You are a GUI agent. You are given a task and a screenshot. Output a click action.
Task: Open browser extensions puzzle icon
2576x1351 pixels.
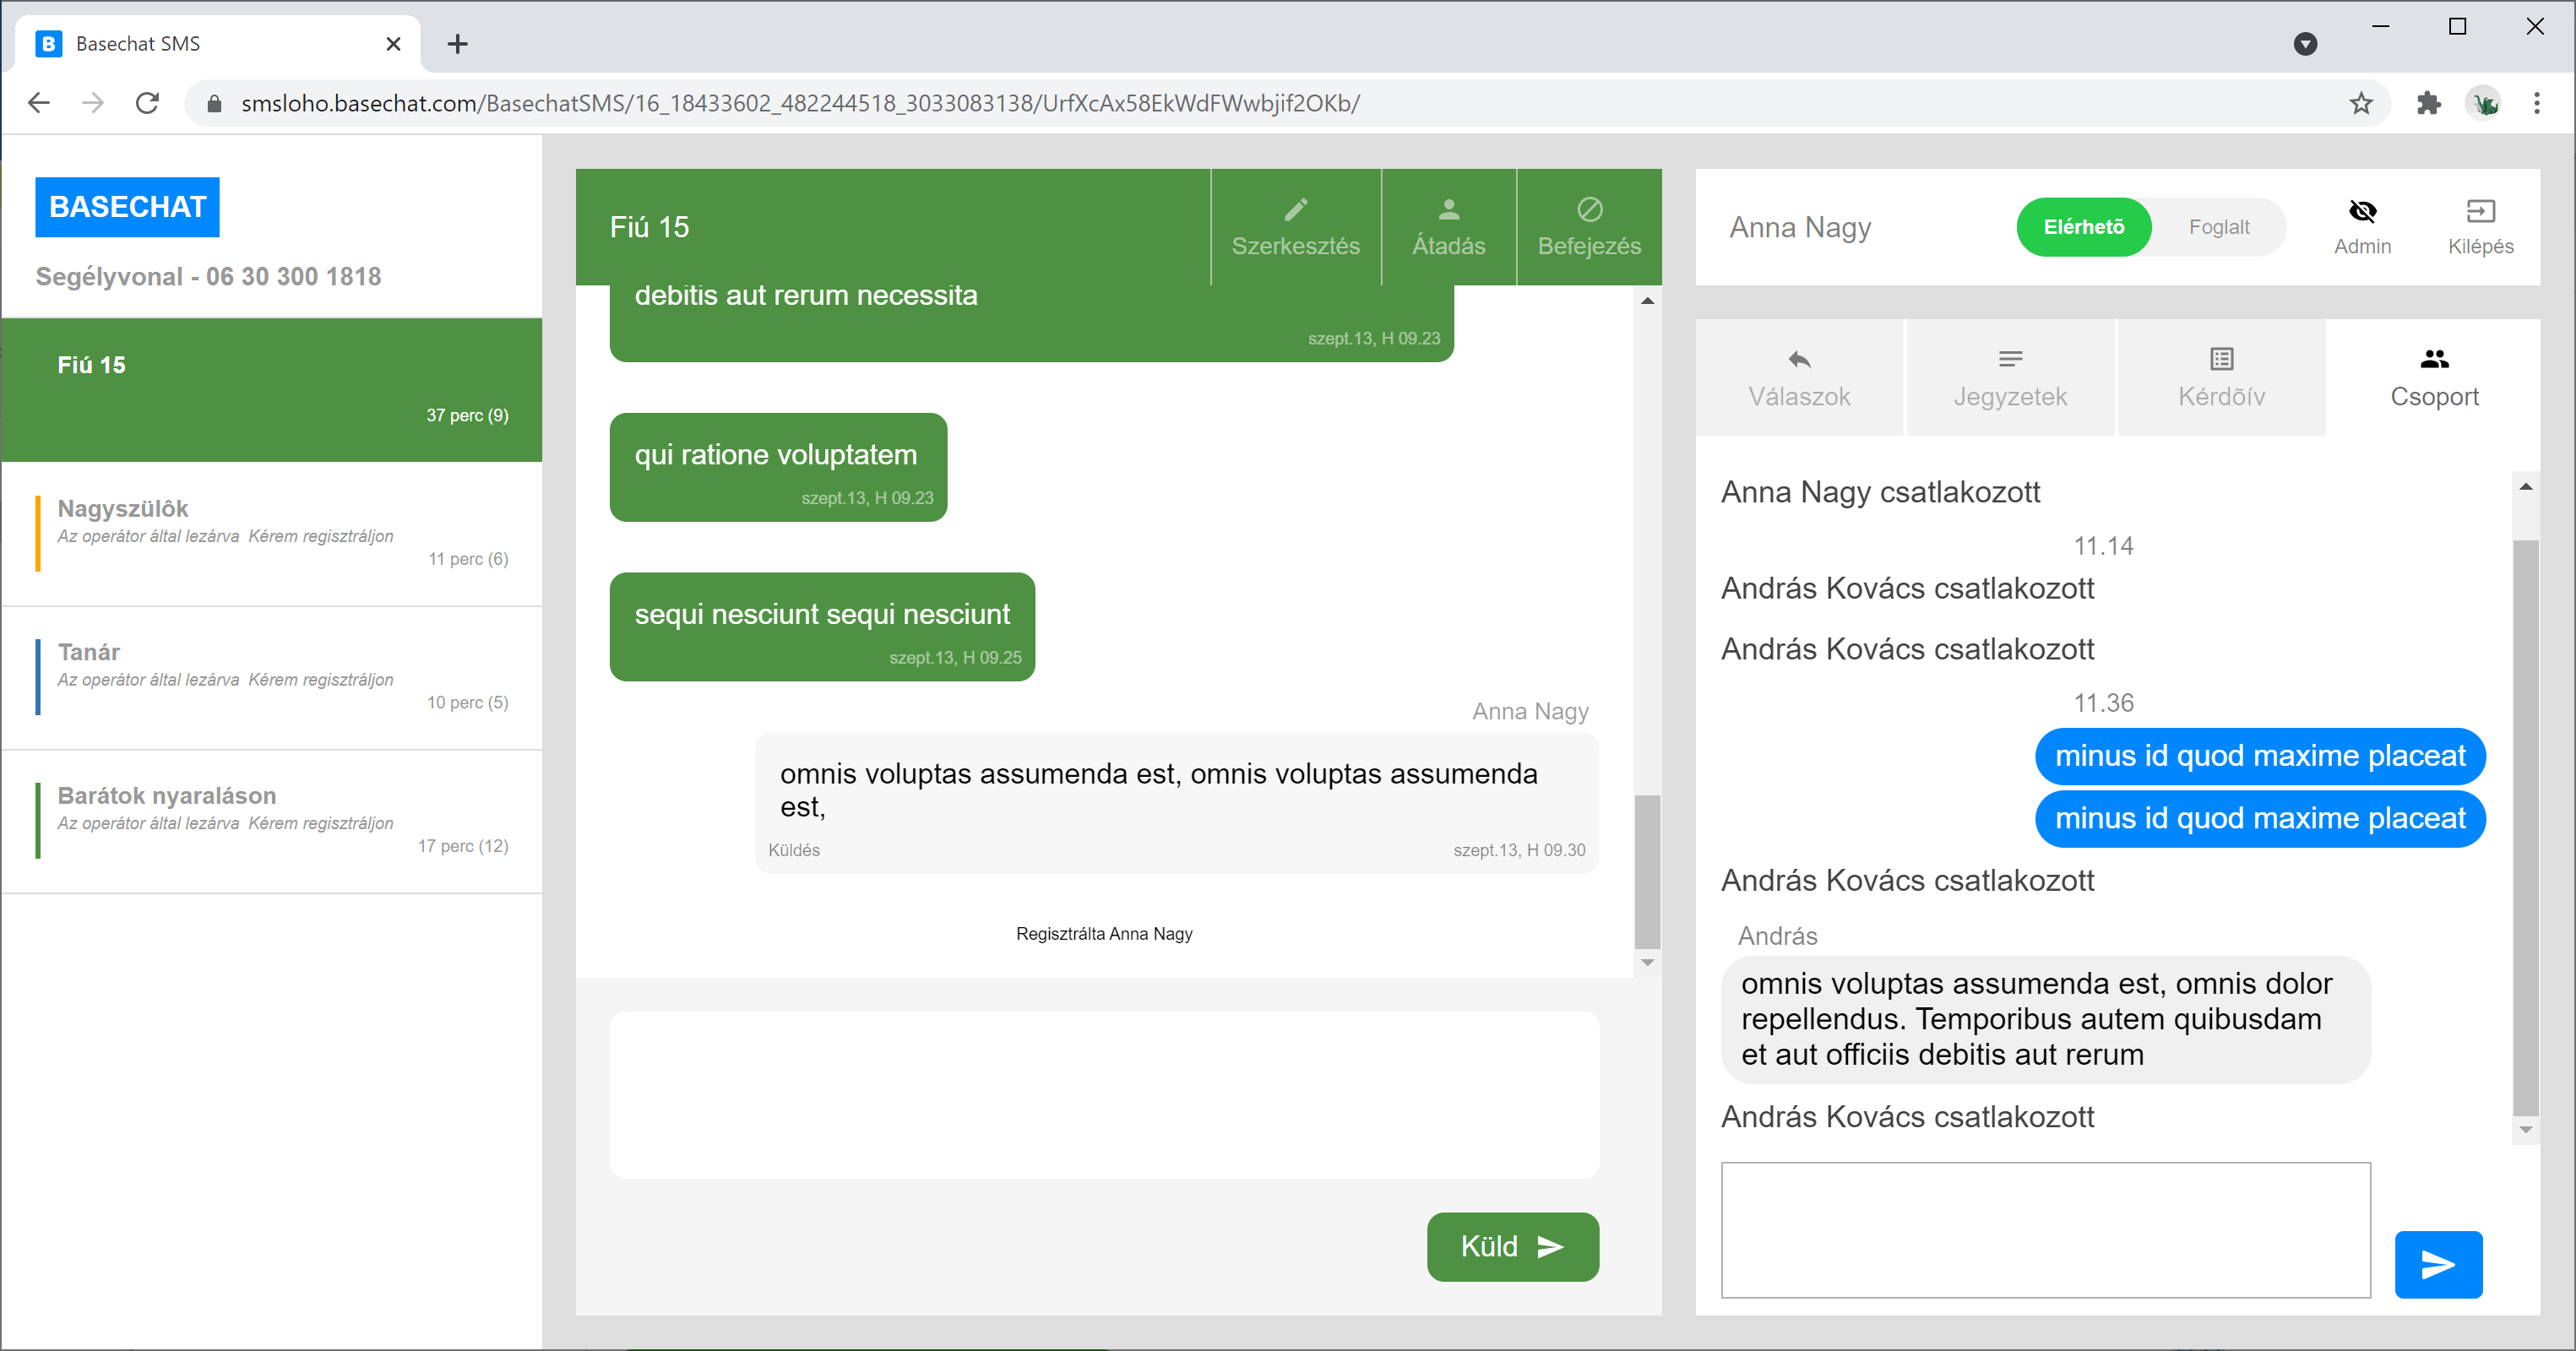(x=2429, y=103)
